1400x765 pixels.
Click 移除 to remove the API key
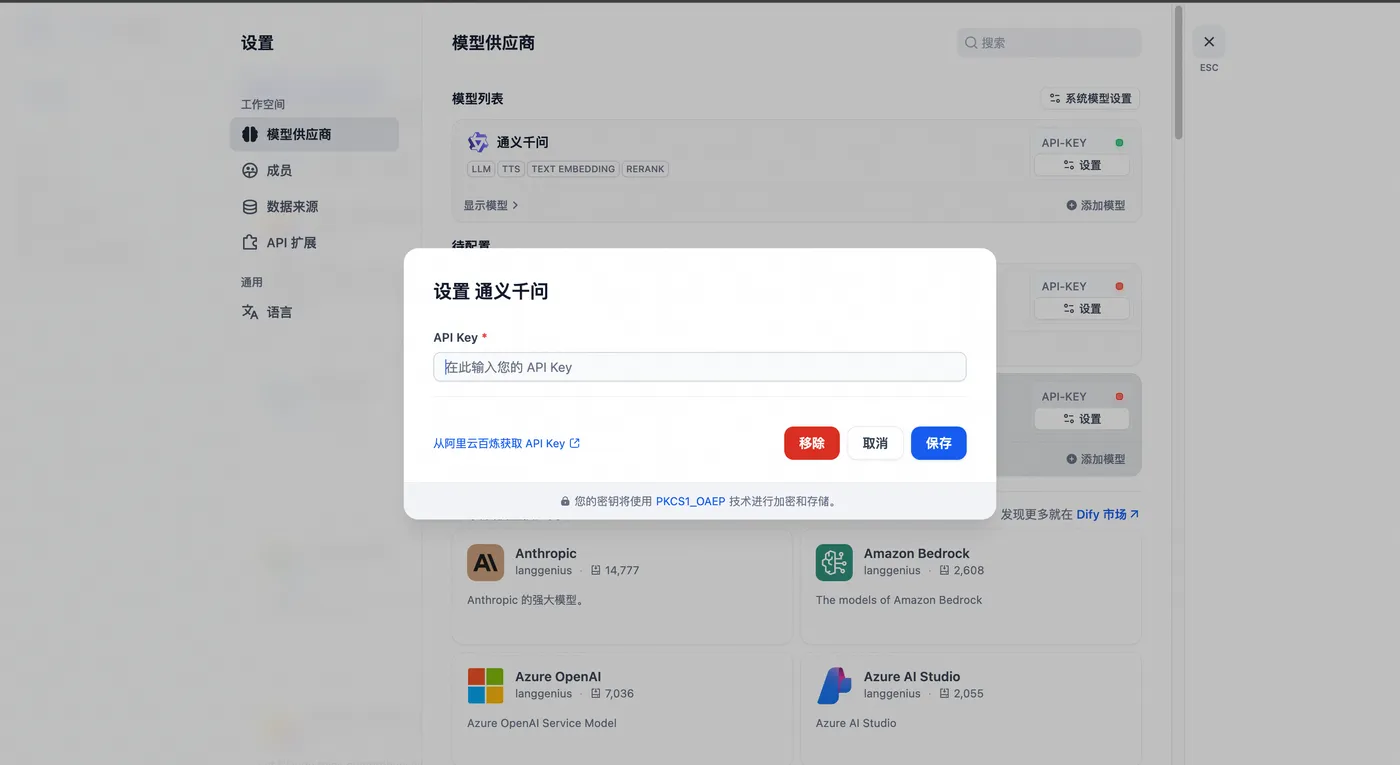812,443
